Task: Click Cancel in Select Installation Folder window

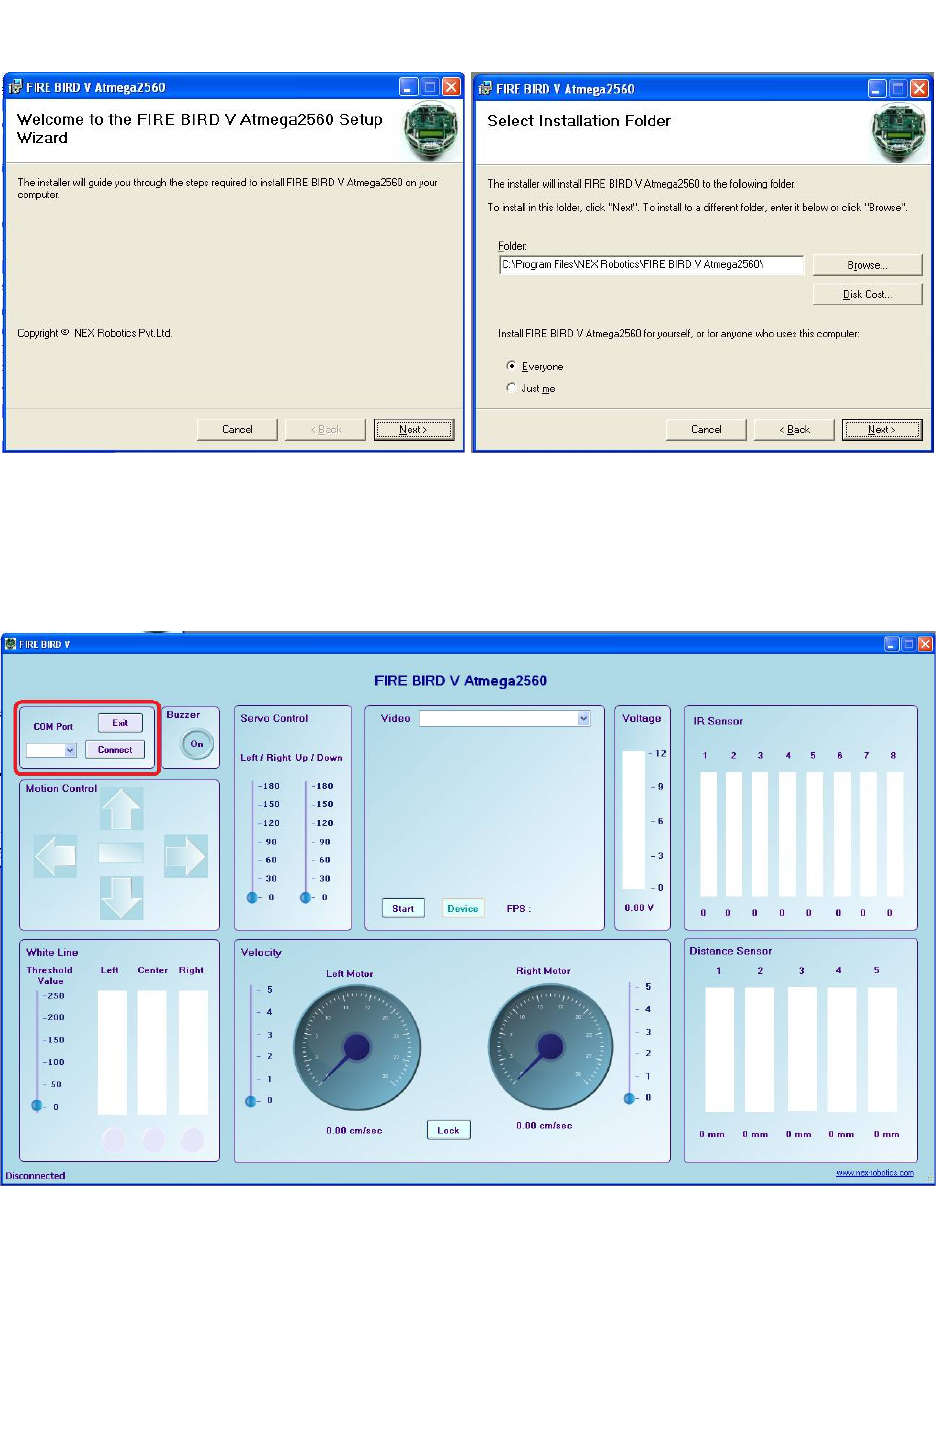Action: [x=706, y=429]
